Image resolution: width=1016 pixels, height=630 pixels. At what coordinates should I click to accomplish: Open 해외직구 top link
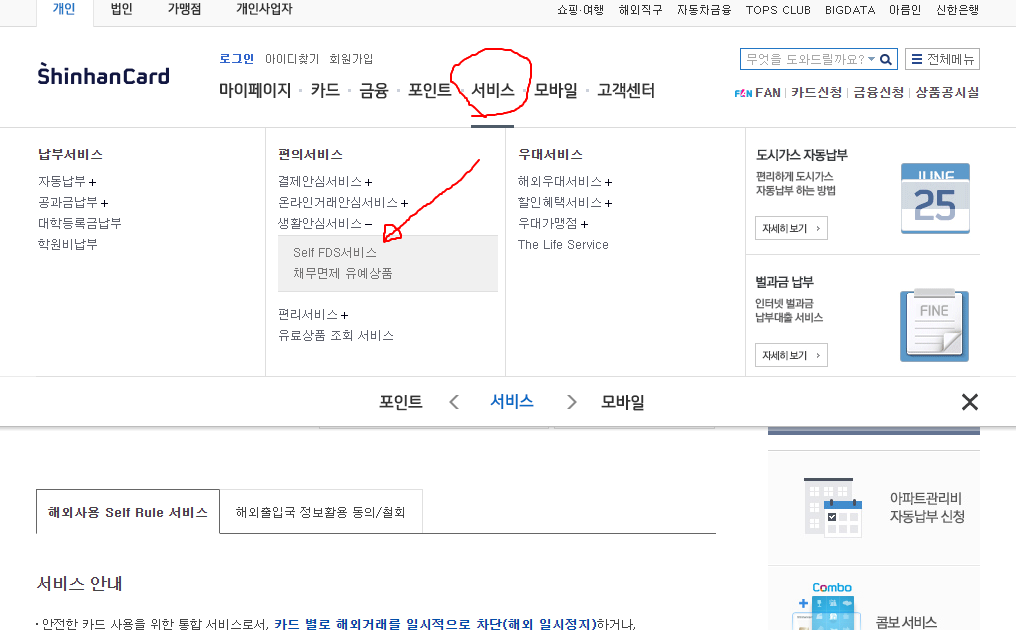tap(640, 10)
